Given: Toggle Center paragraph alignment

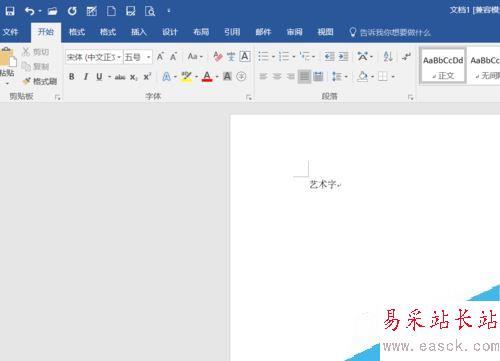Looking at the screenshot, I should (277, 77).
